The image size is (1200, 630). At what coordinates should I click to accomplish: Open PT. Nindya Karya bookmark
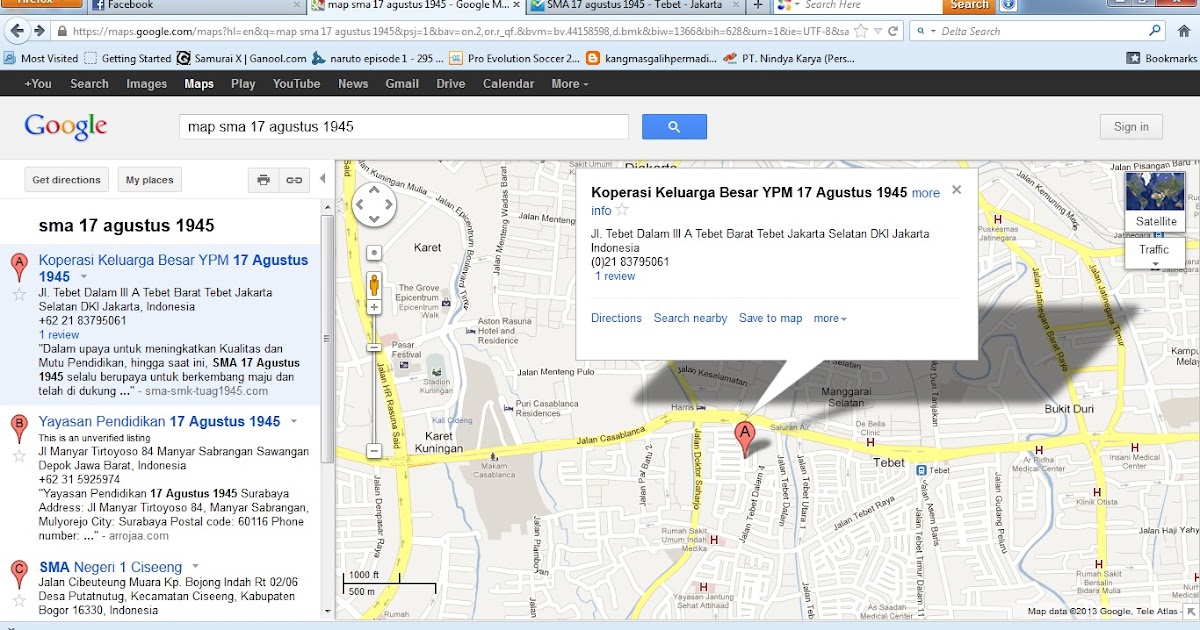[790, 58]
